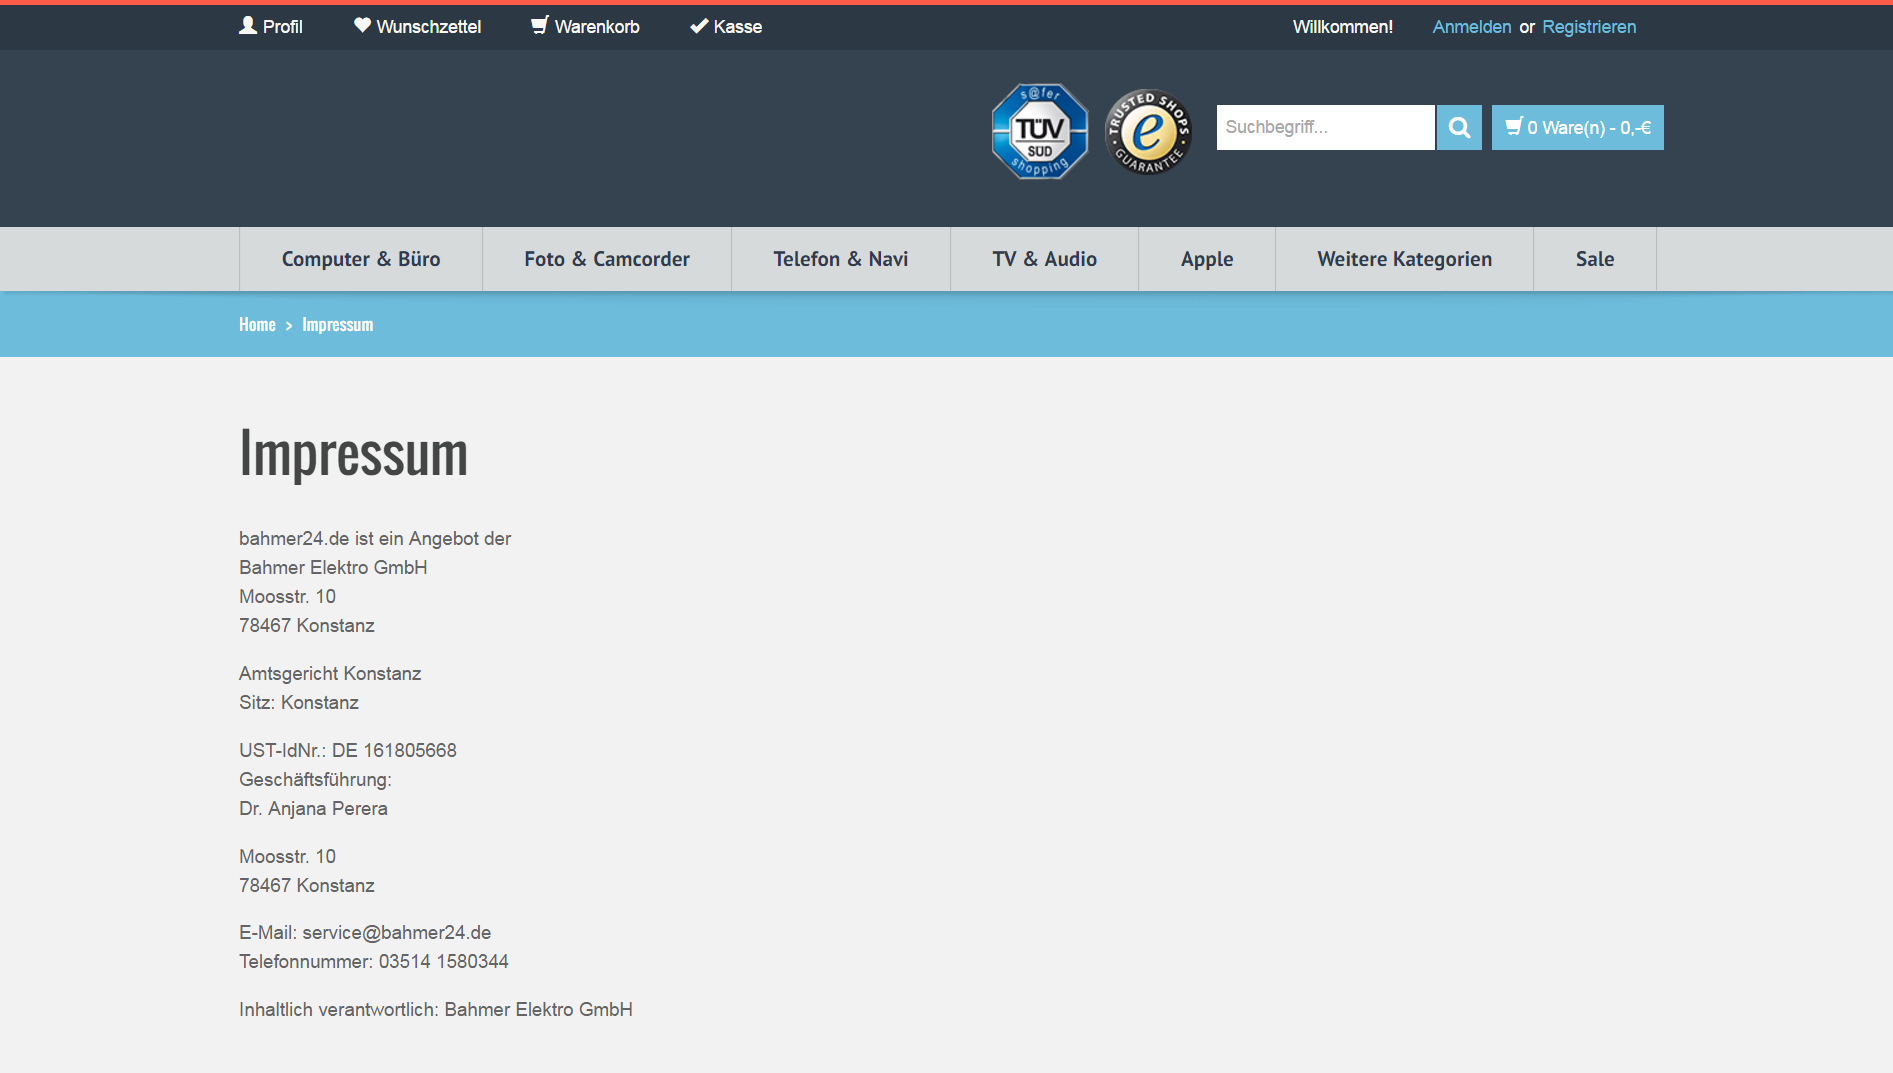Click the magnifier search button
The image size is (1893, 1073).
(1459, 127)
